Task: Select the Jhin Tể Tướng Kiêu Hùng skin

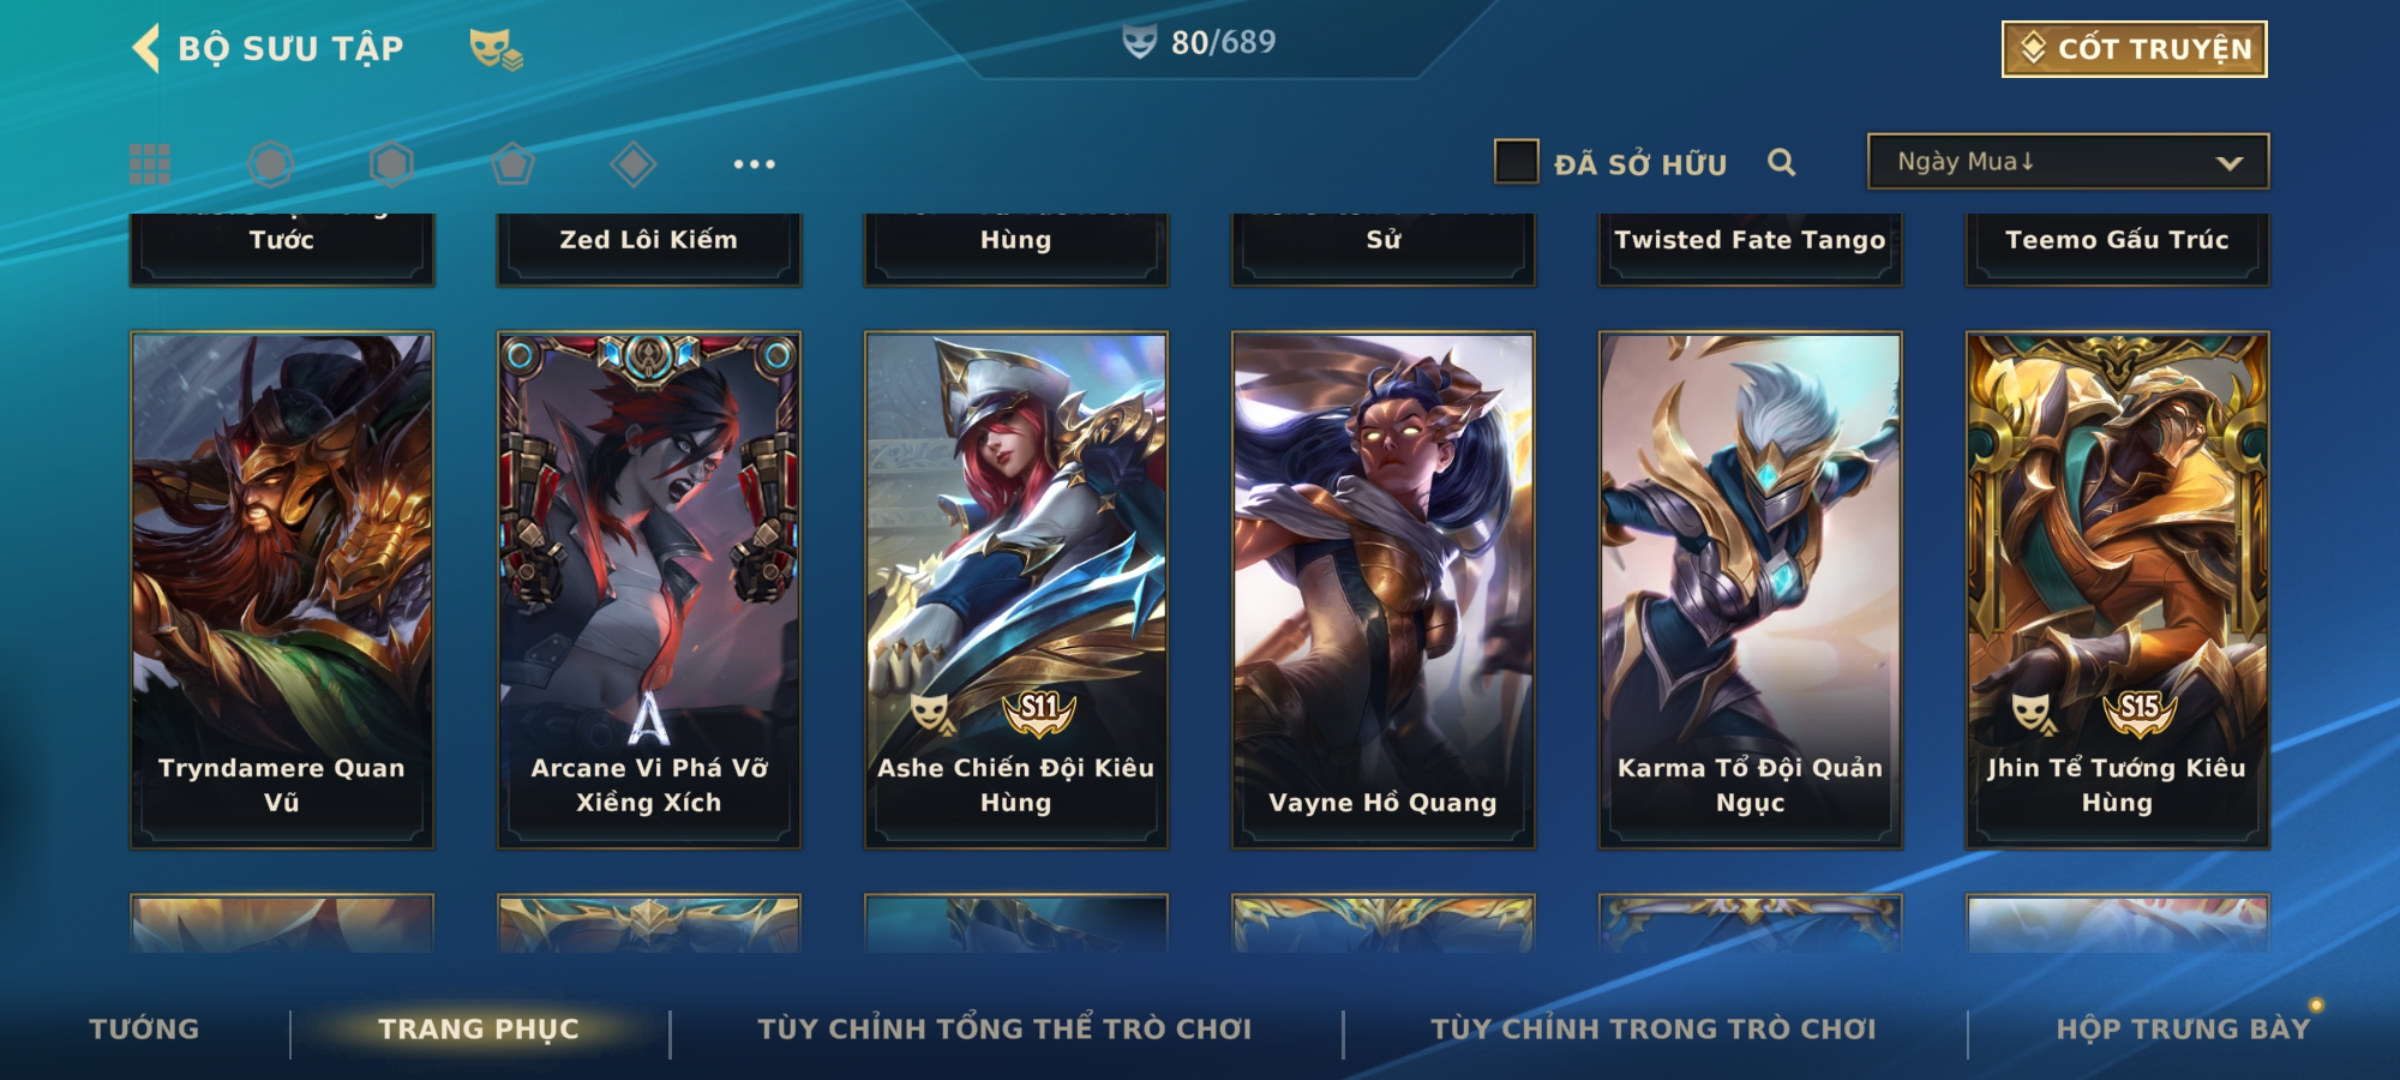Action: click(2117, 590)
